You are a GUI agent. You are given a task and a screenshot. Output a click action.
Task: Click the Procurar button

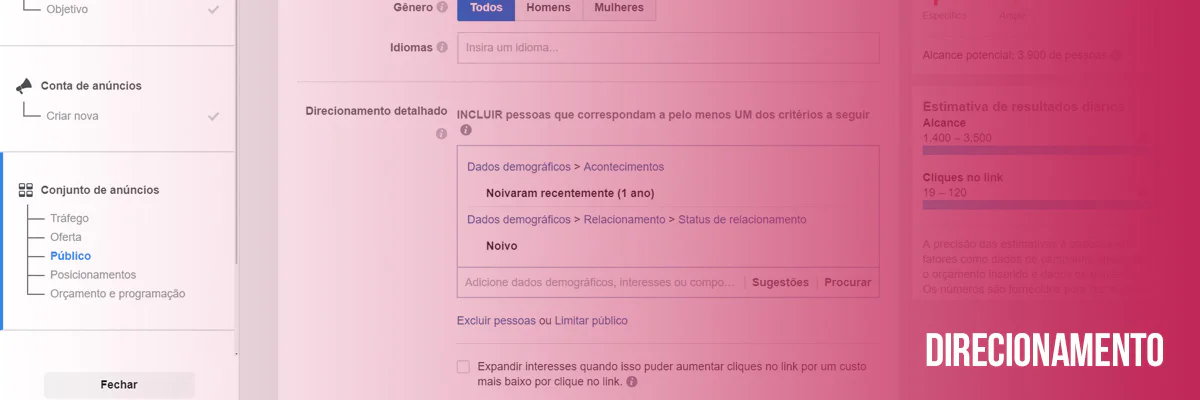pos(847,283)
